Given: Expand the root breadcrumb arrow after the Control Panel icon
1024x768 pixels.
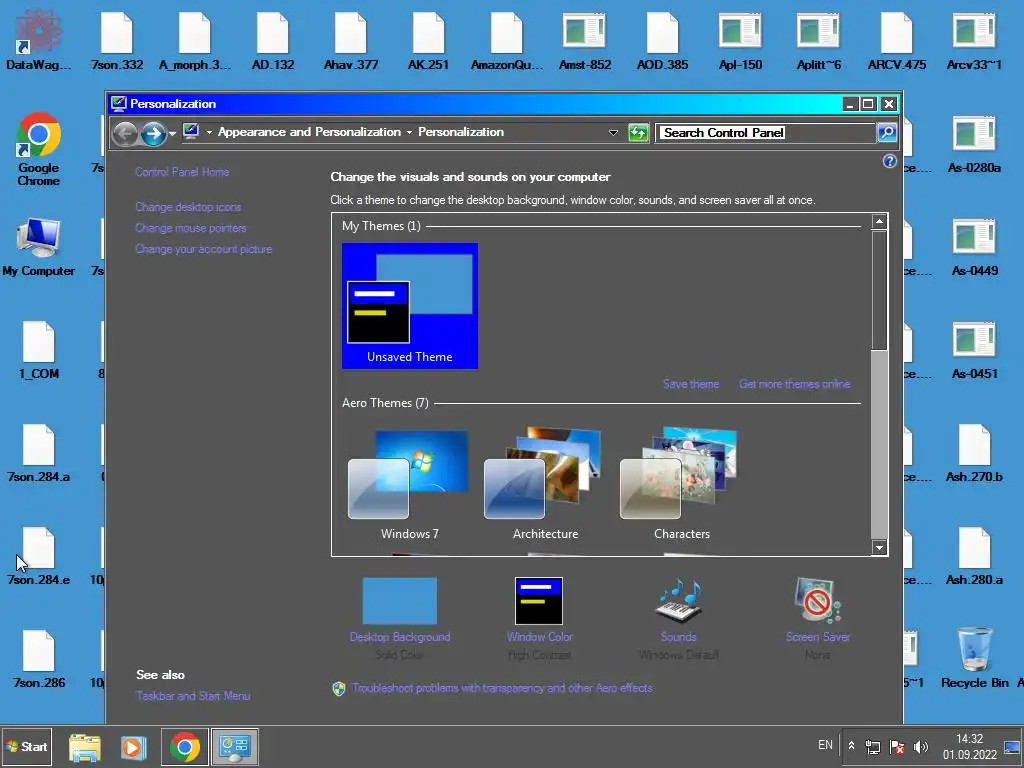Looking at the screenshot, I should (209, 133).
